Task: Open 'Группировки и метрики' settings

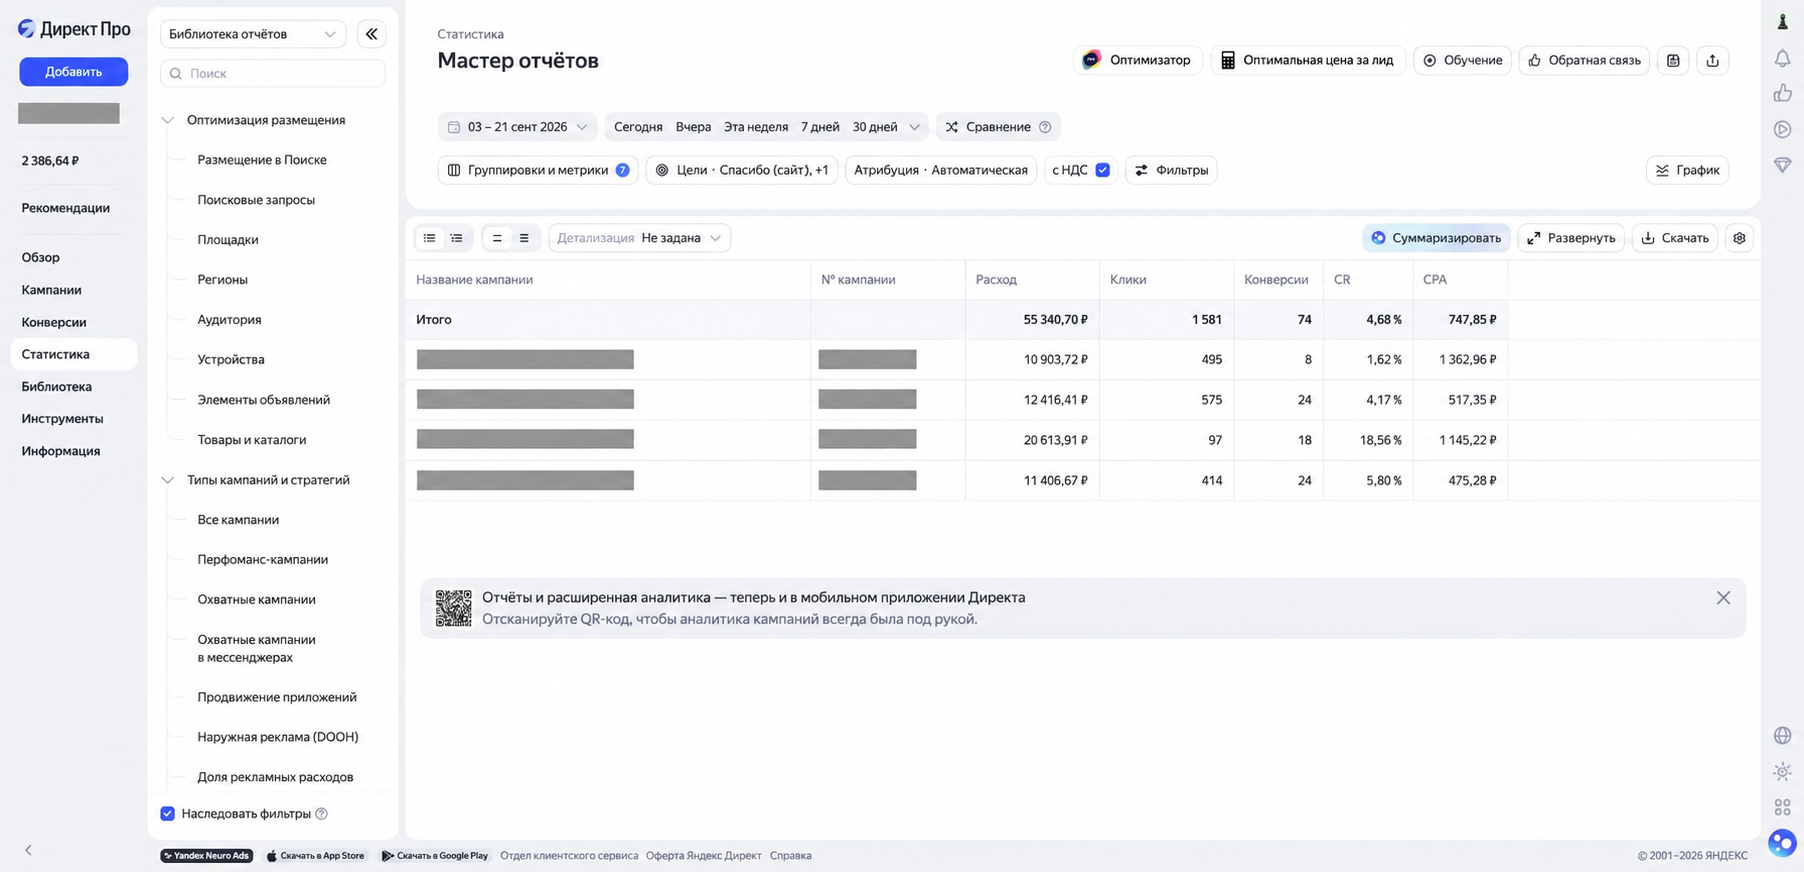Action: [538, 170]
